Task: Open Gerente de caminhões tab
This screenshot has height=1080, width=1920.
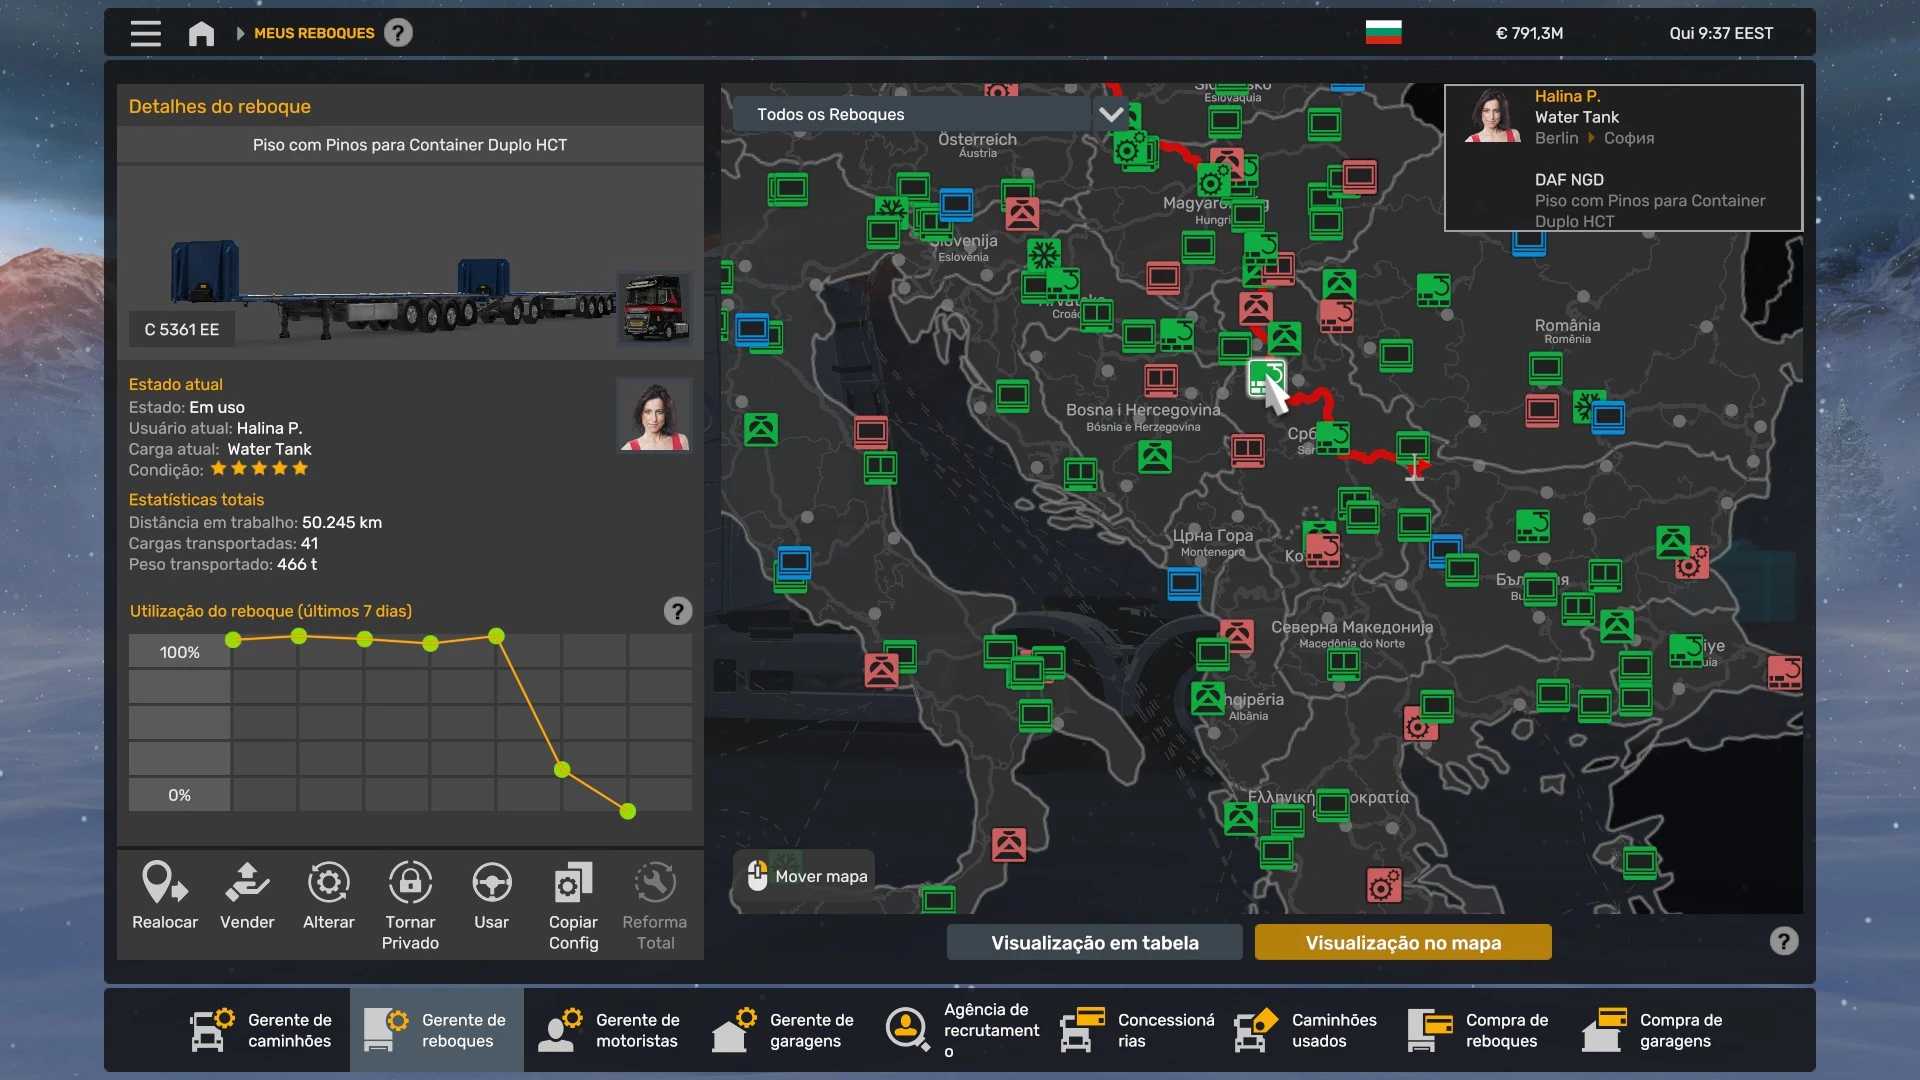Action: click(263, 1030)
